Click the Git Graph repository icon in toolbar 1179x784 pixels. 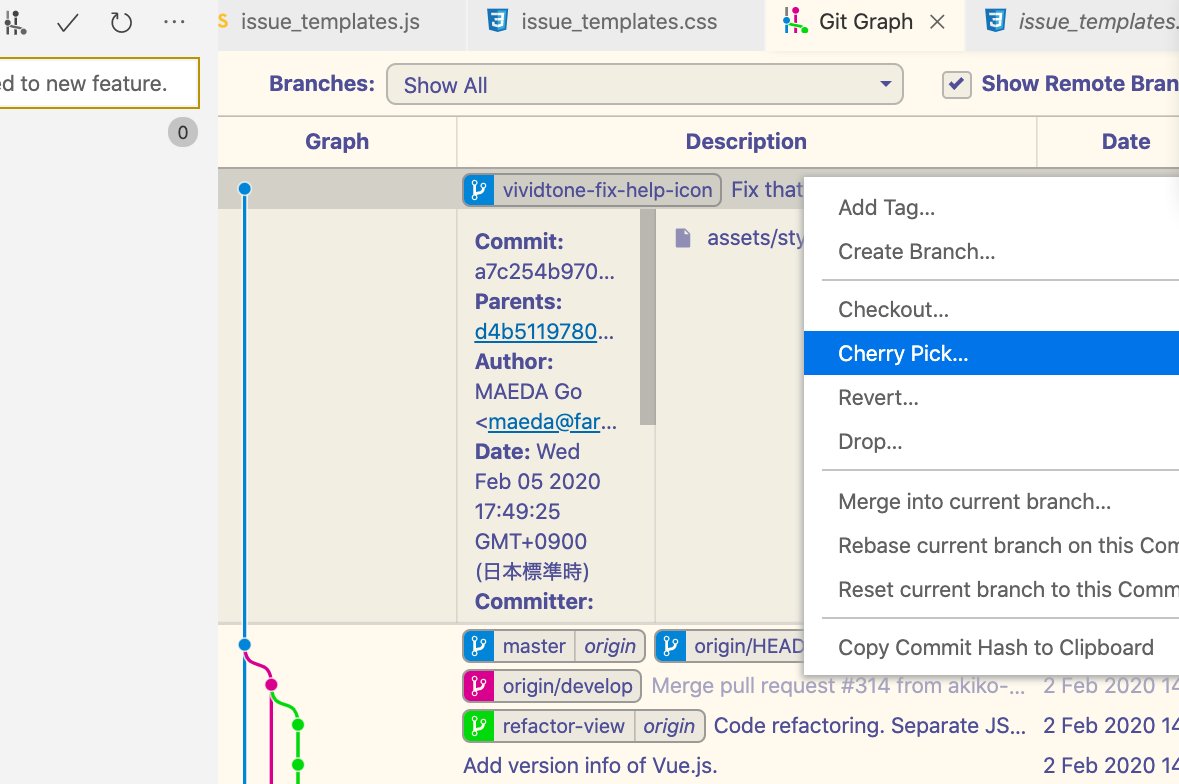(x=14, y=22)
